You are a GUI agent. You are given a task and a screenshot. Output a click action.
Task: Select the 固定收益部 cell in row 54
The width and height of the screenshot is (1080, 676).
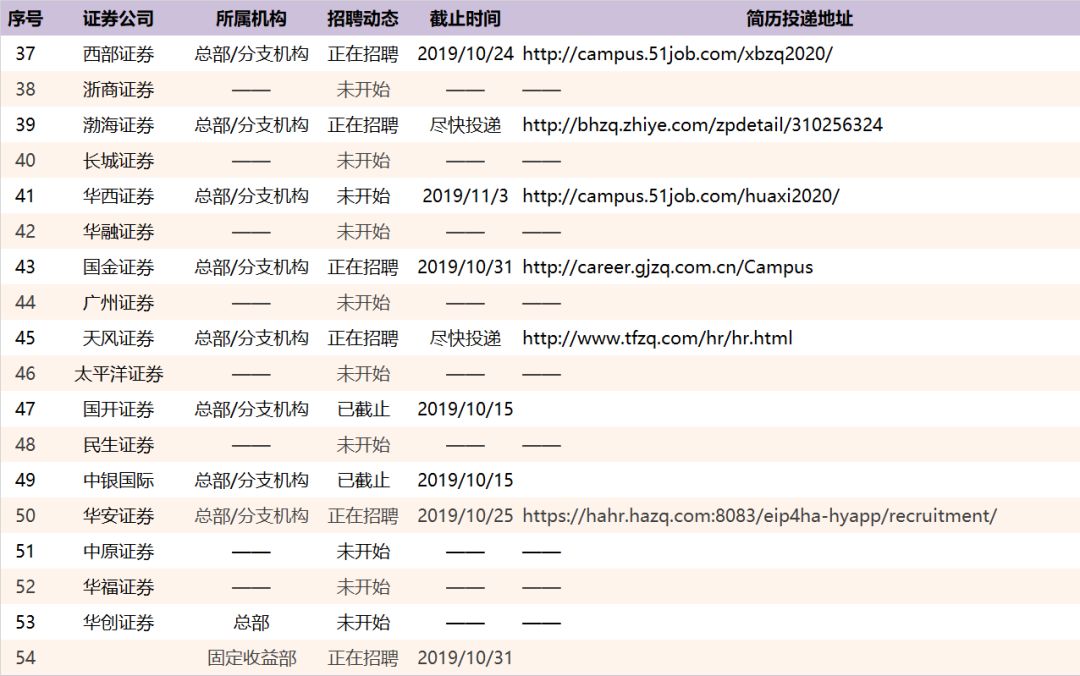[251, 657]
